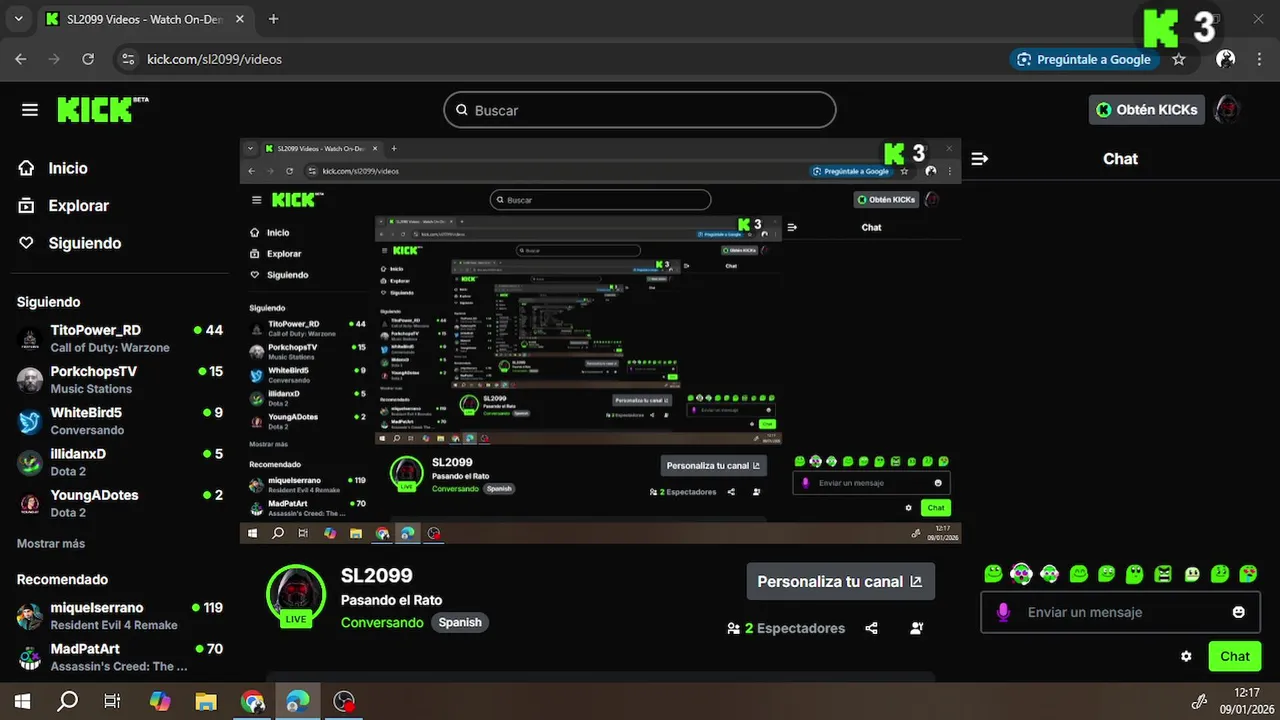Switch to Edge on the taskbar
Viewport: 1280px width, 720px height.
click(298, 702)
